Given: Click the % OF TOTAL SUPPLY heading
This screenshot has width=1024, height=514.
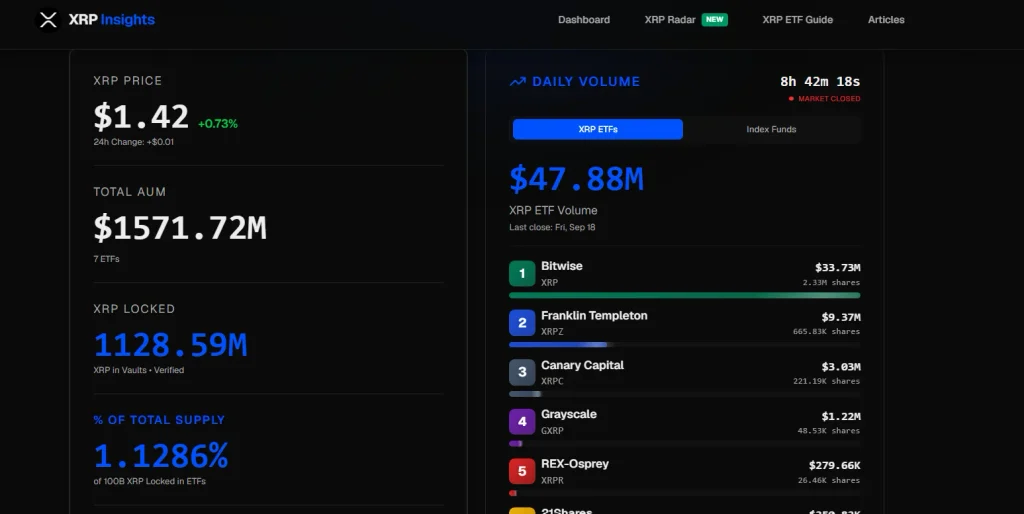Looking at the screenshot, I should [159, 420].
